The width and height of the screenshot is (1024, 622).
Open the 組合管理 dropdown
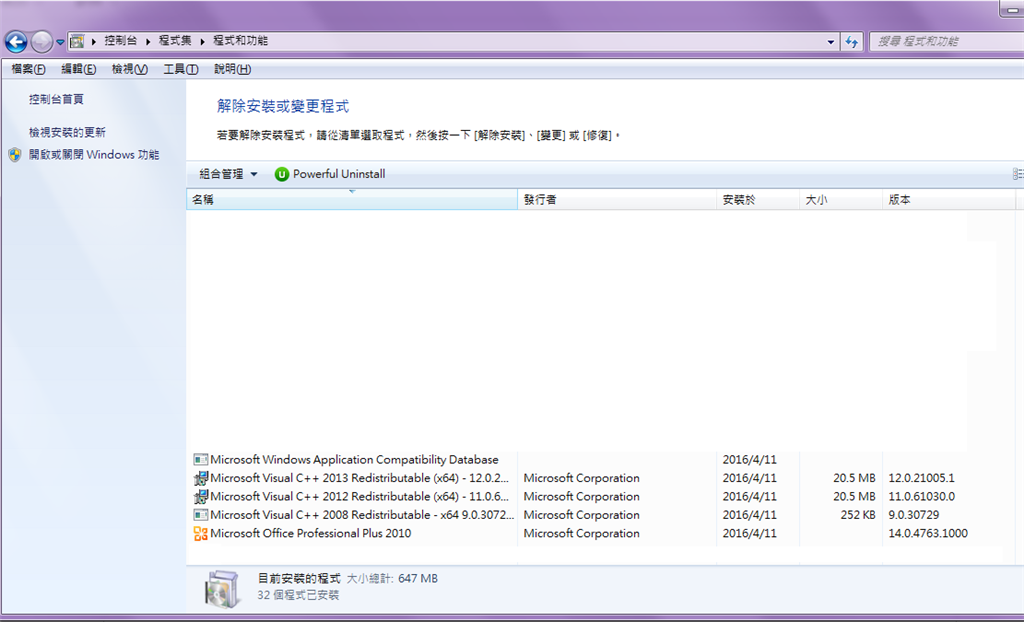(x=229, y=174)
